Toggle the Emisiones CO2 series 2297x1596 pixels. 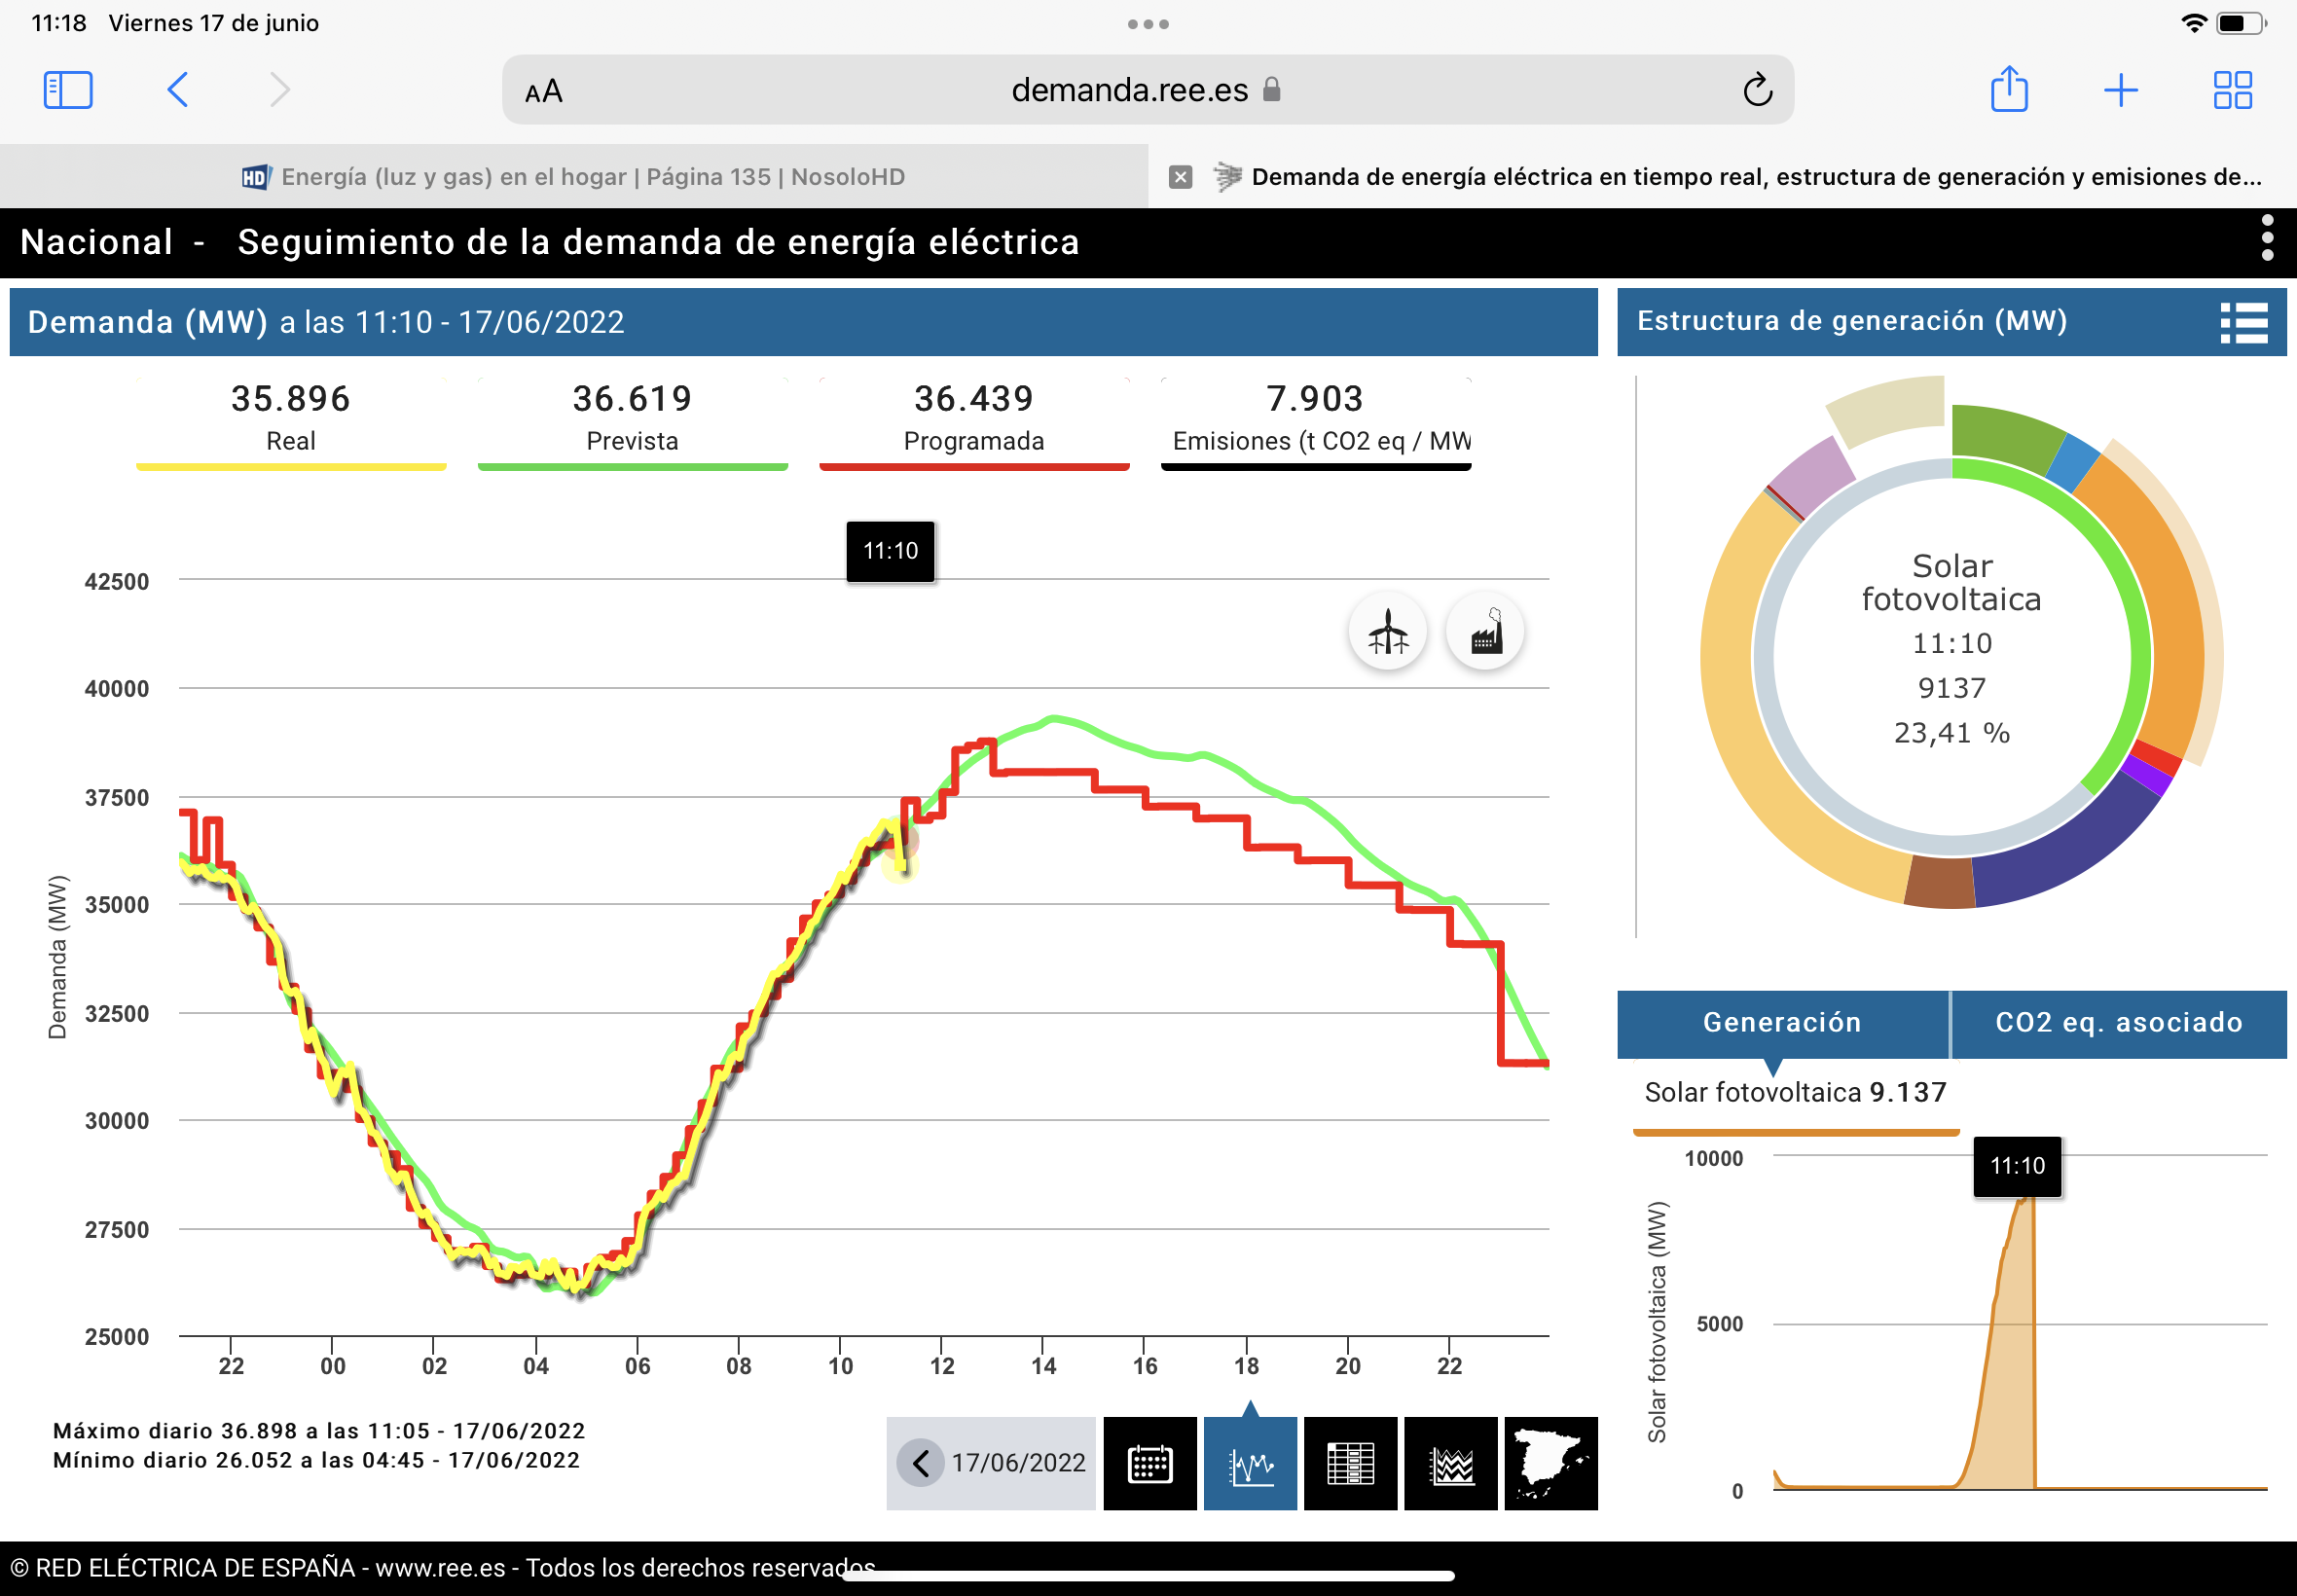(x=1316, y=422)
